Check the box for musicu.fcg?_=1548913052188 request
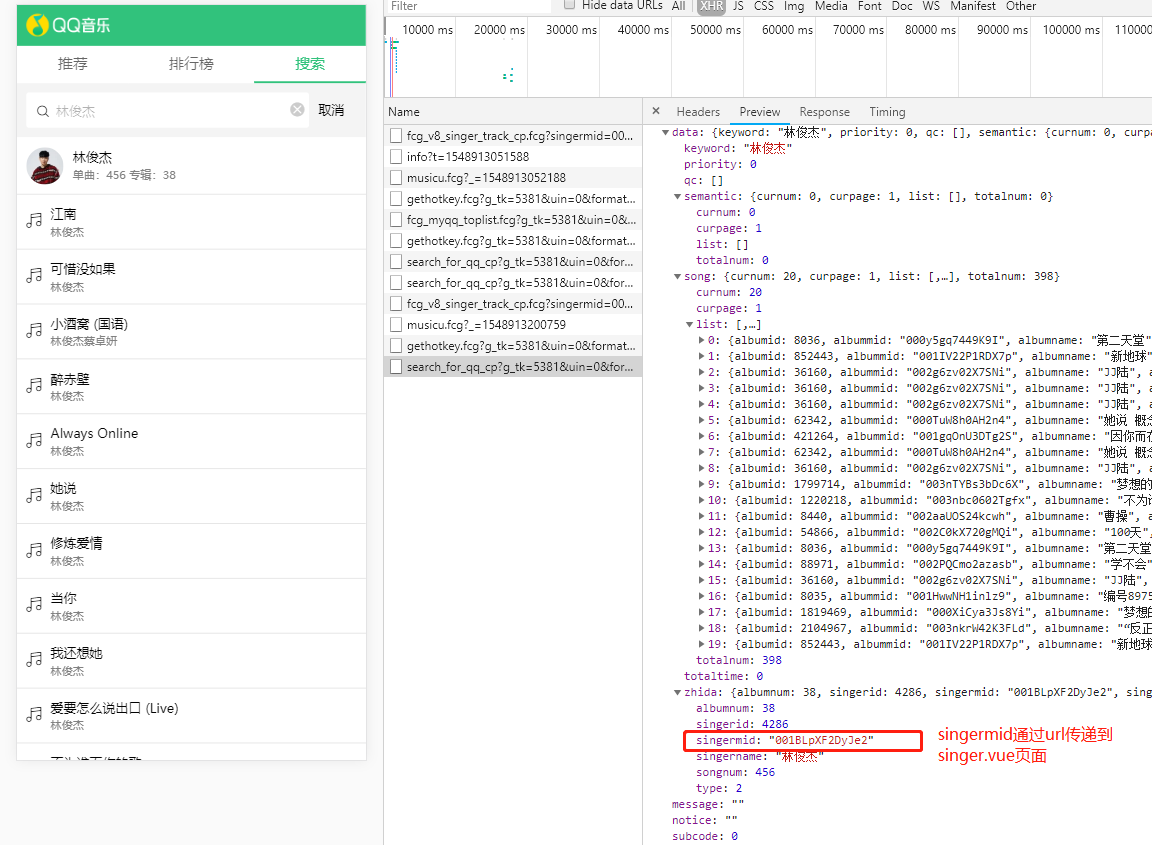 coord(396,178)
